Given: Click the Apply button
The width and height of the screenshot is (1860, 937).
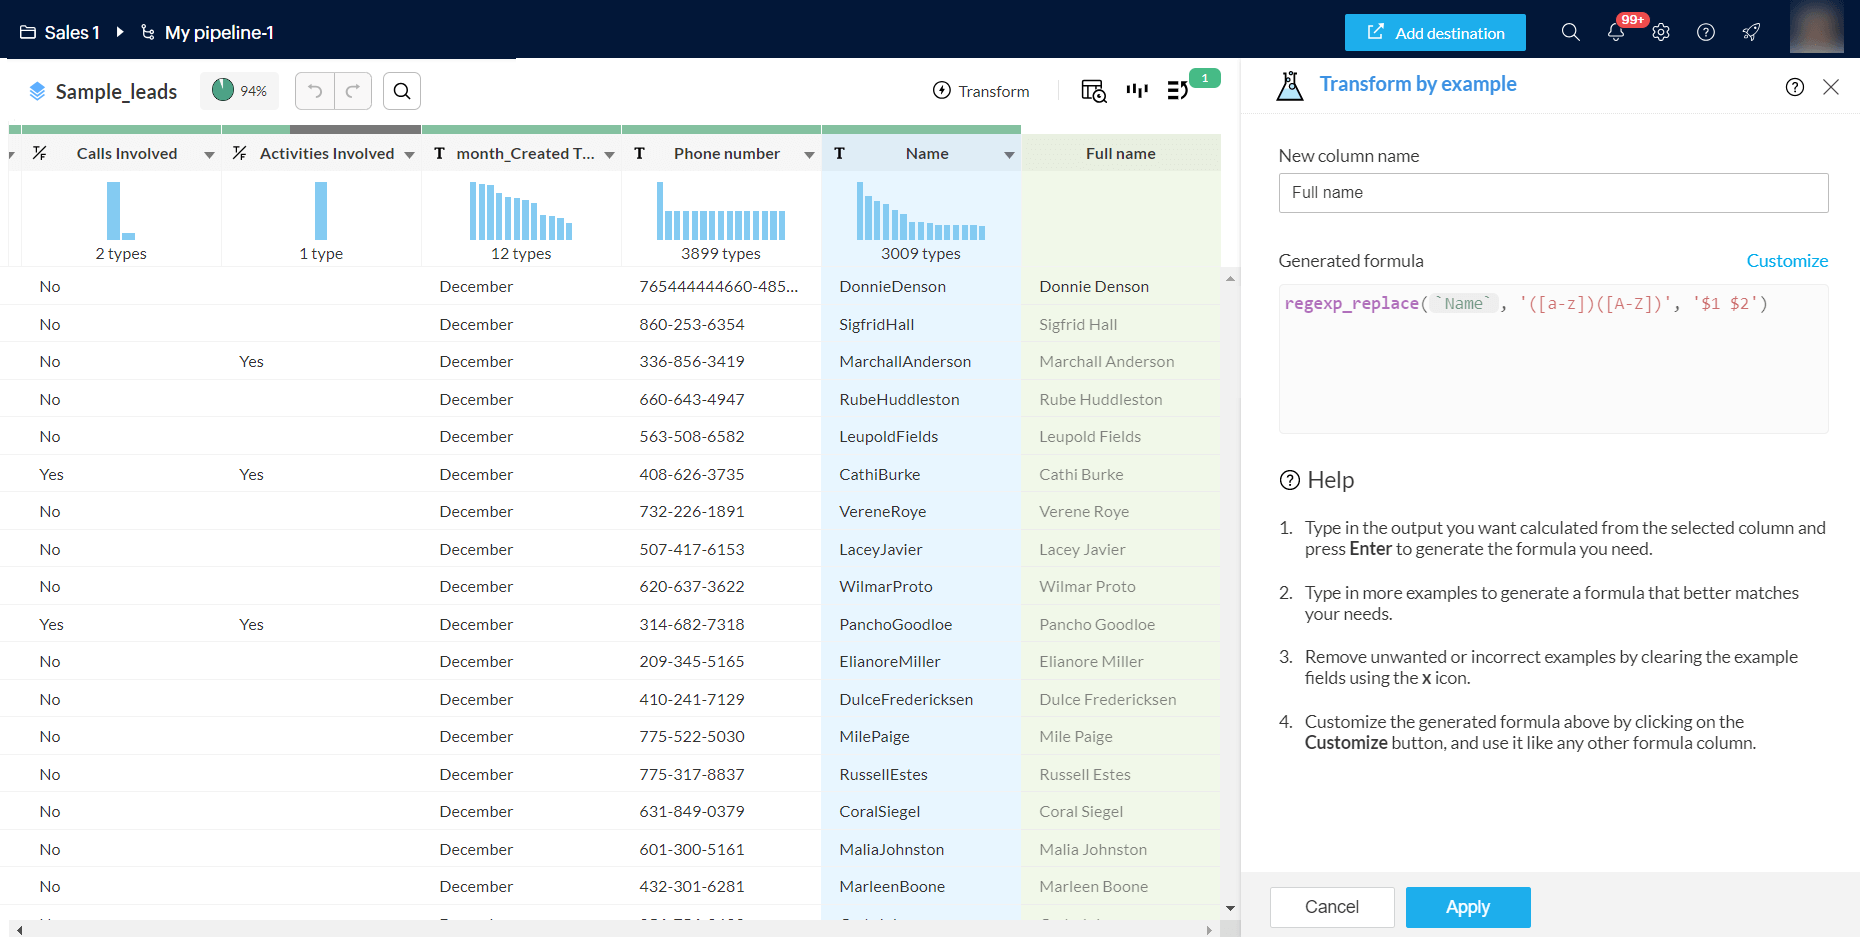Looking at the screenshot, I should (1467, 907).
